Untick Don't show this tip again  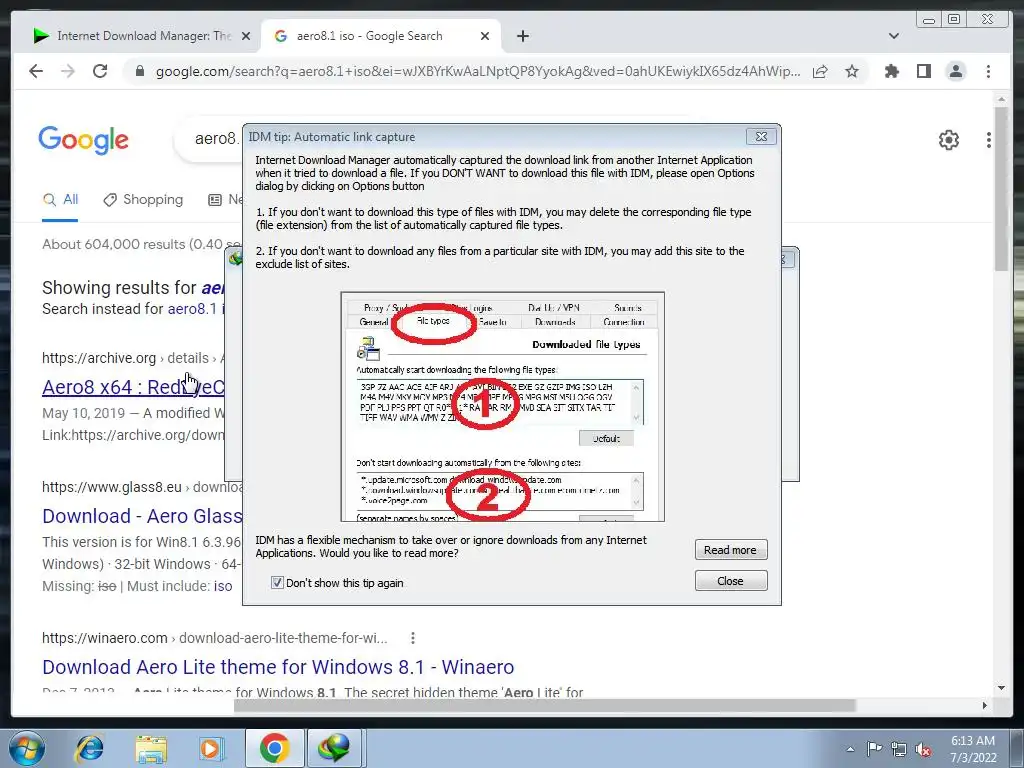tap(277, 583)
